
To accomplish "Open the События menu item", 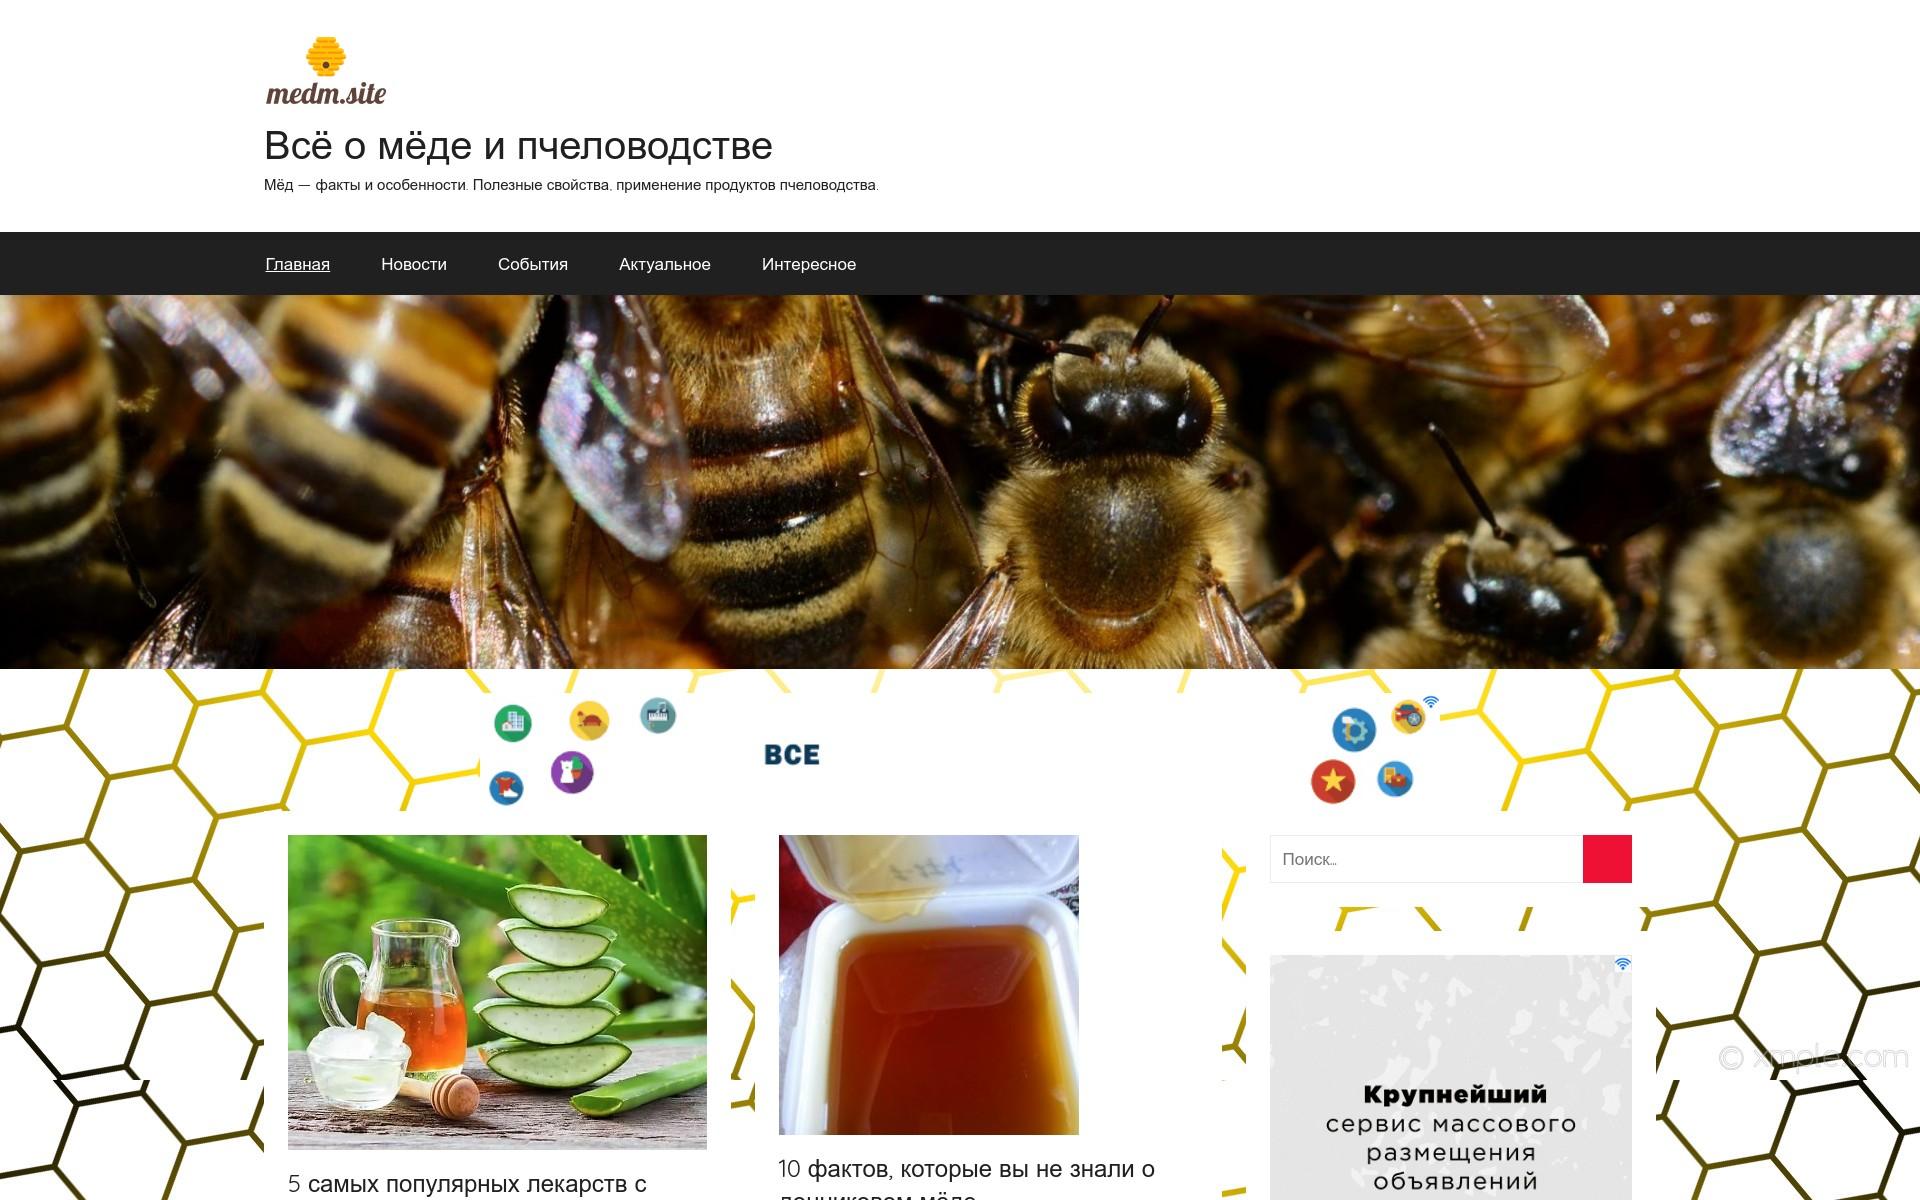I will tap(533, 264).
